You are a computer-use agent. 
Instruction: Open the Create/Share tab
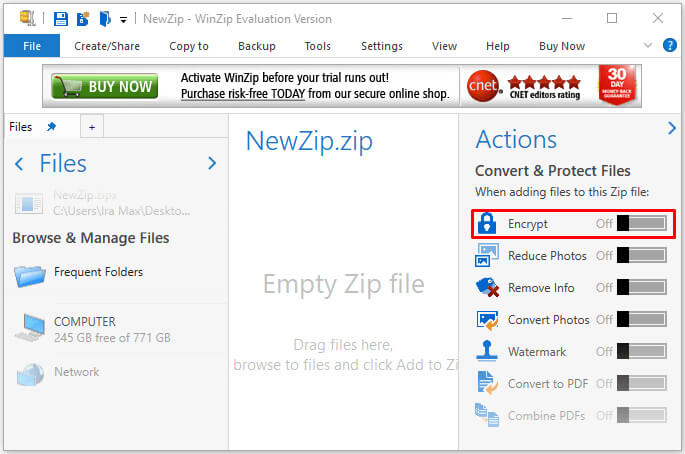(x=107, y=46)
